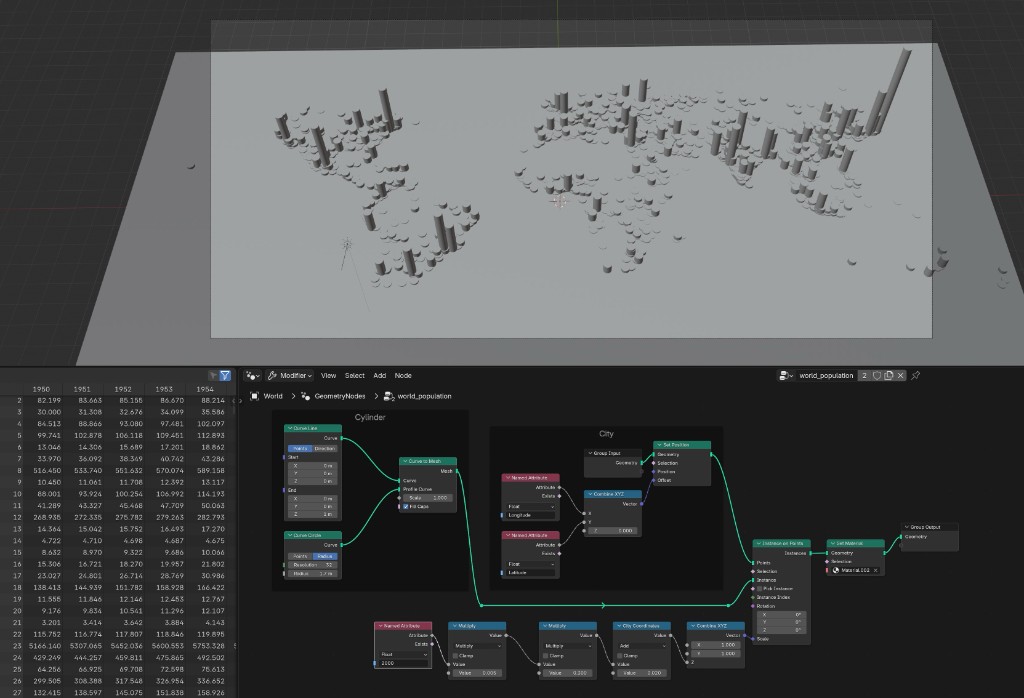Select Direction mode on the Curve Line node
This screenshot has height=698, width=1024.
click(325, 448)
